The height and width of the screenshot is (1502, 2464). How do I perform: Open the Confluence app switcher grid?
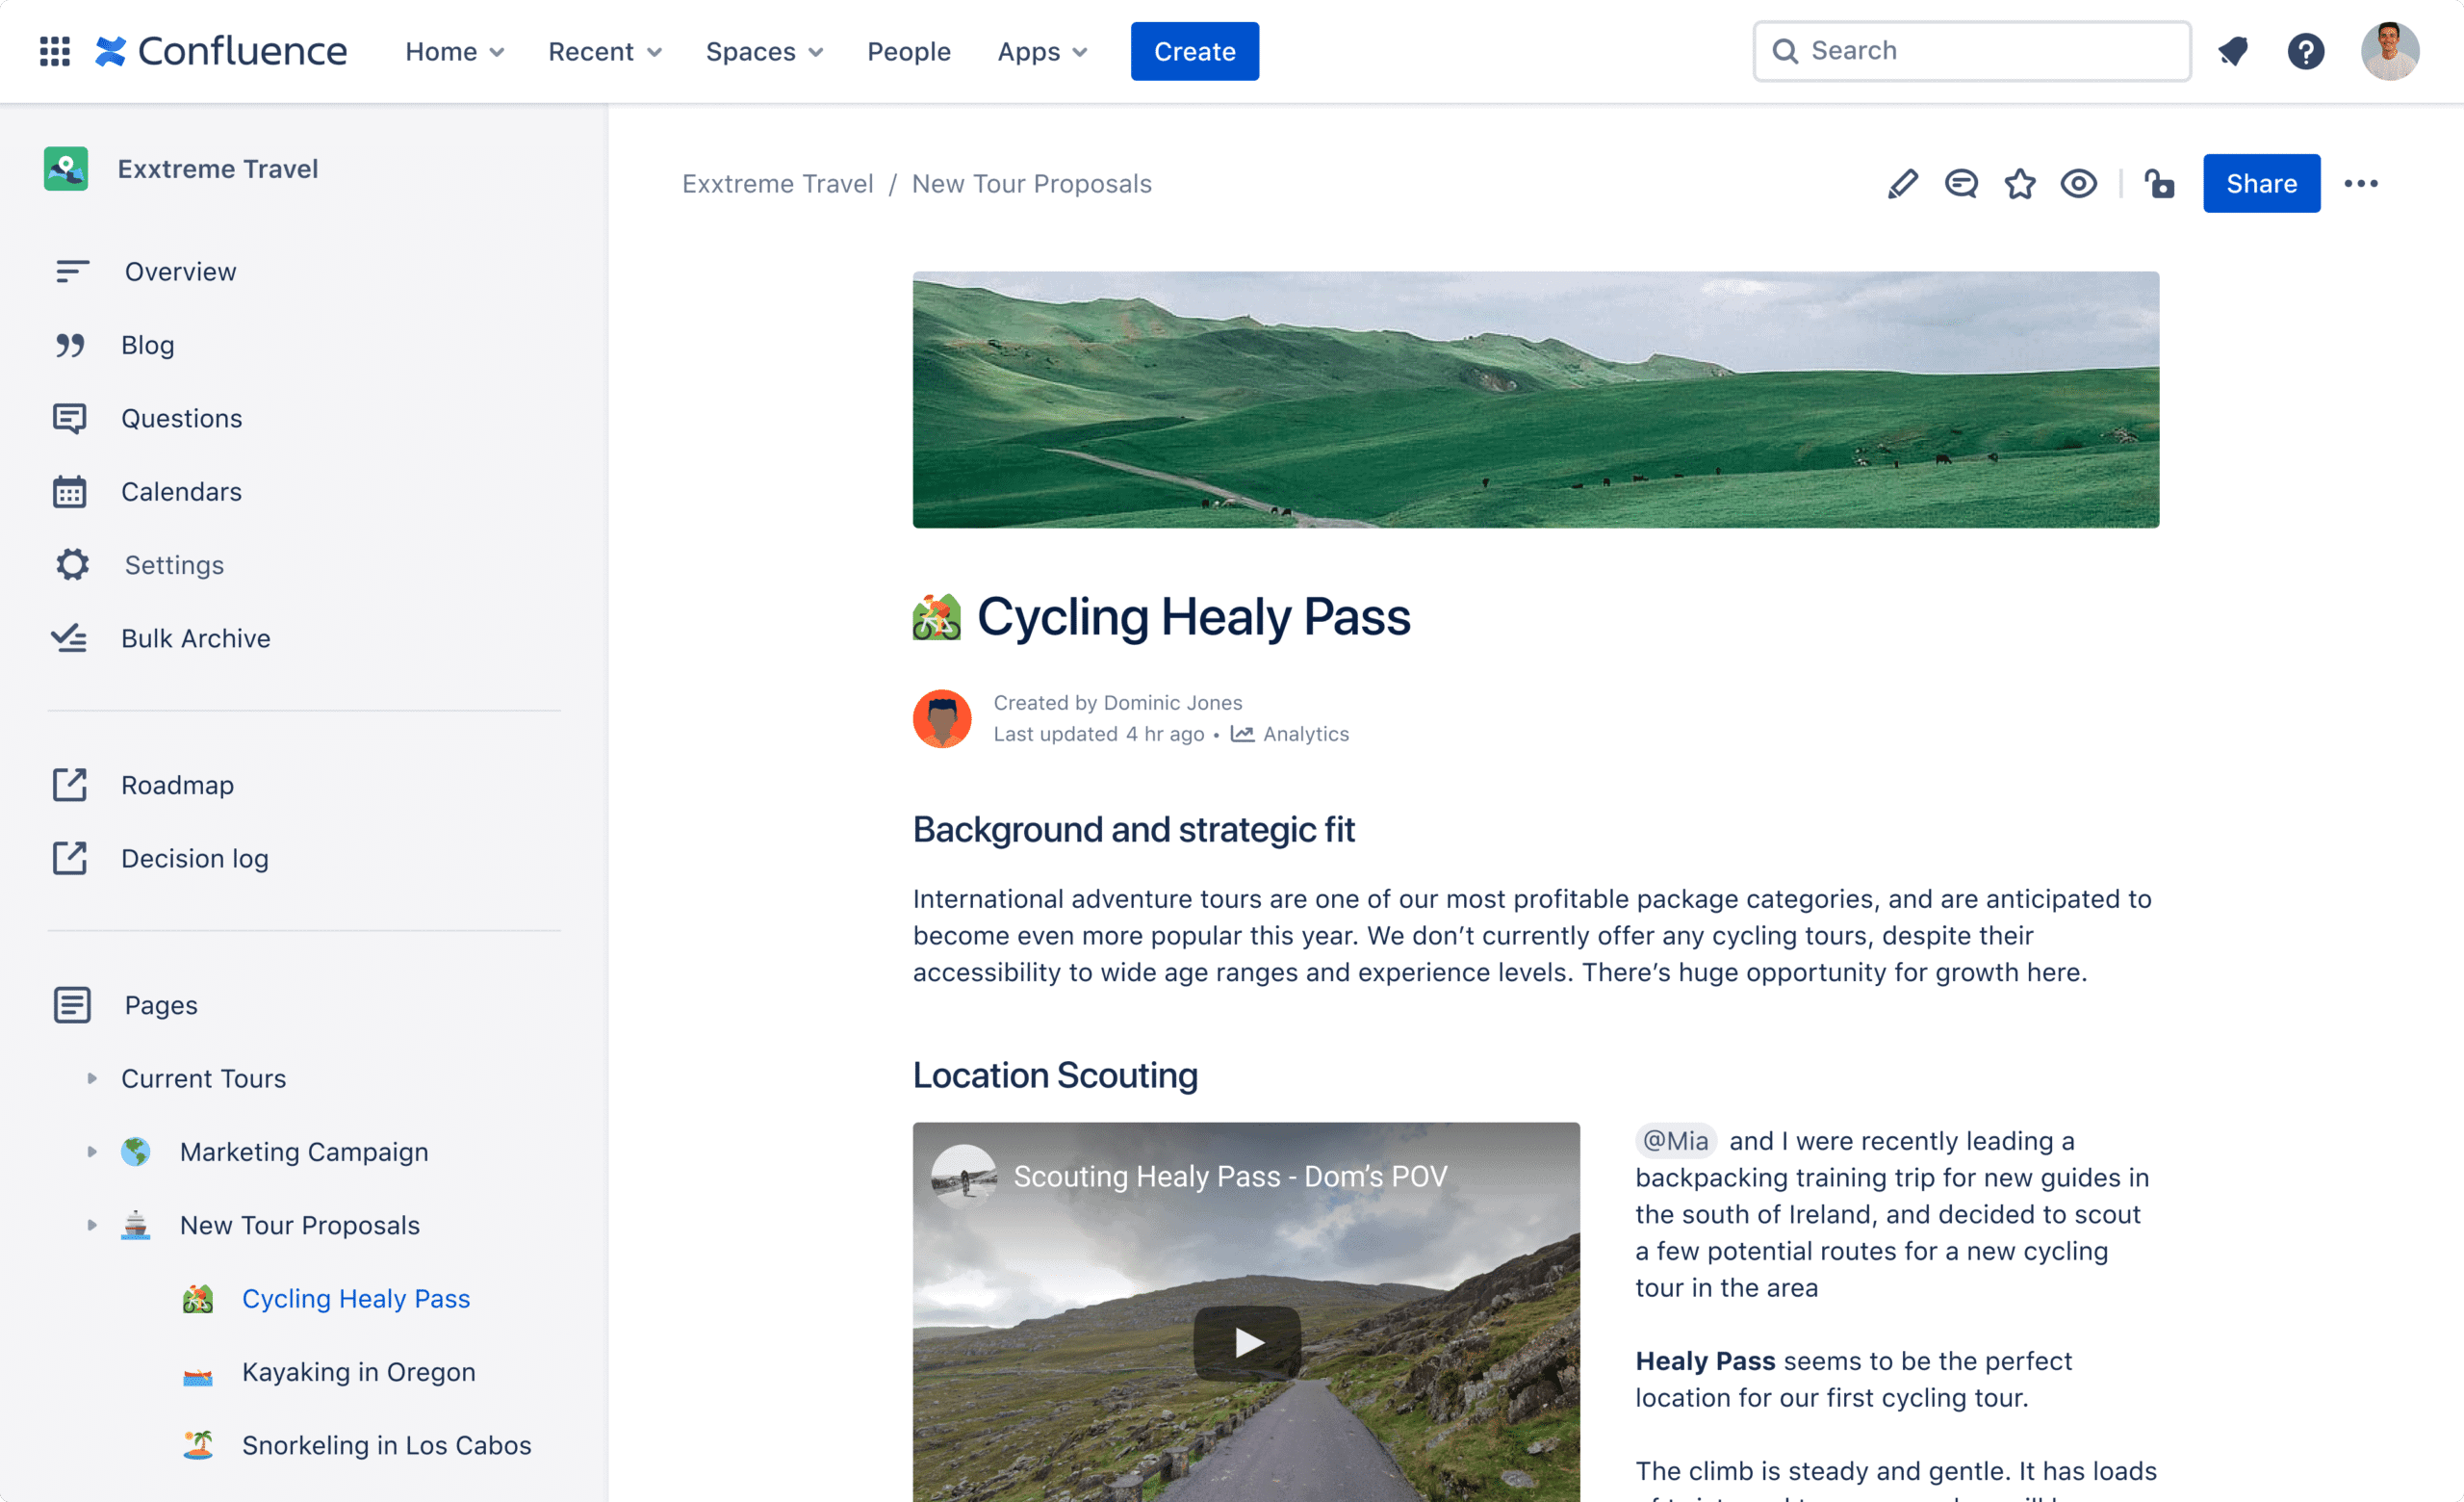[55, 51]
